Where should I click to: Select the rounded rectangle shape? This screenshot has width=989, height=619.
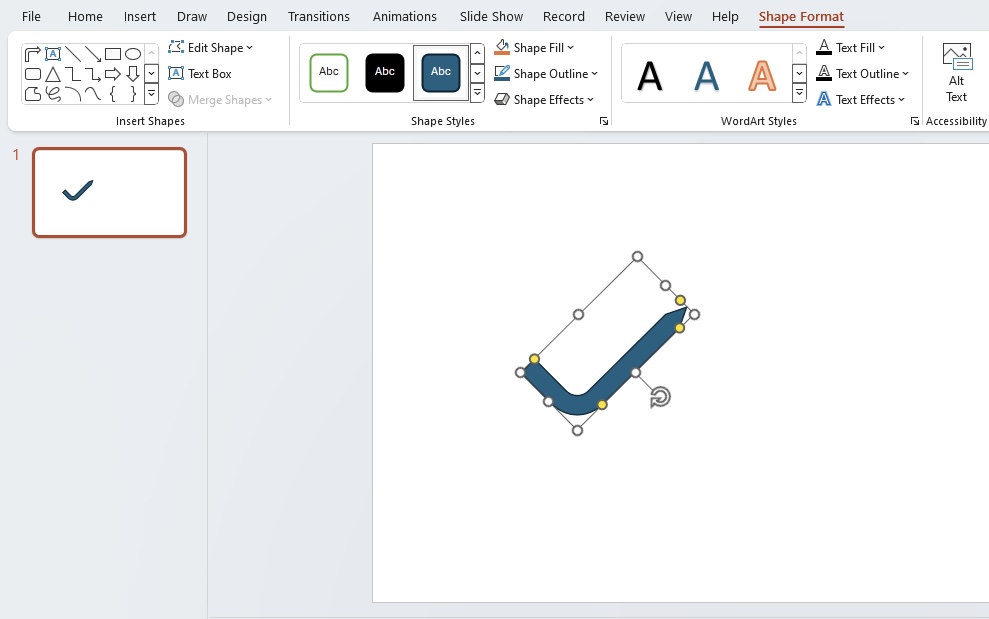[x=33, y=74]
